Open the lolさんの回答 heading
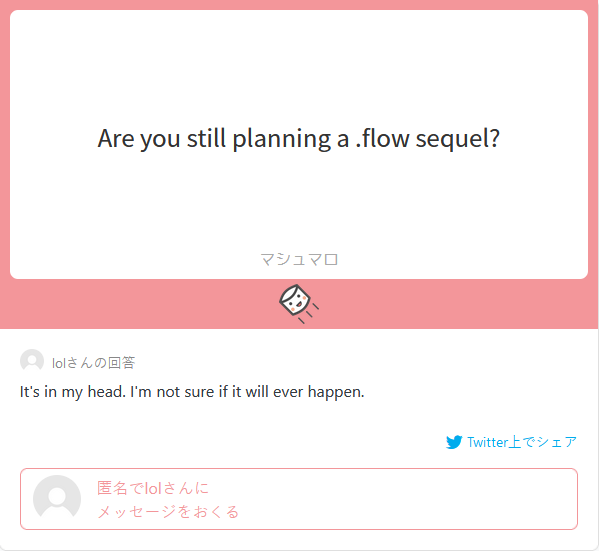 (93, 363)
